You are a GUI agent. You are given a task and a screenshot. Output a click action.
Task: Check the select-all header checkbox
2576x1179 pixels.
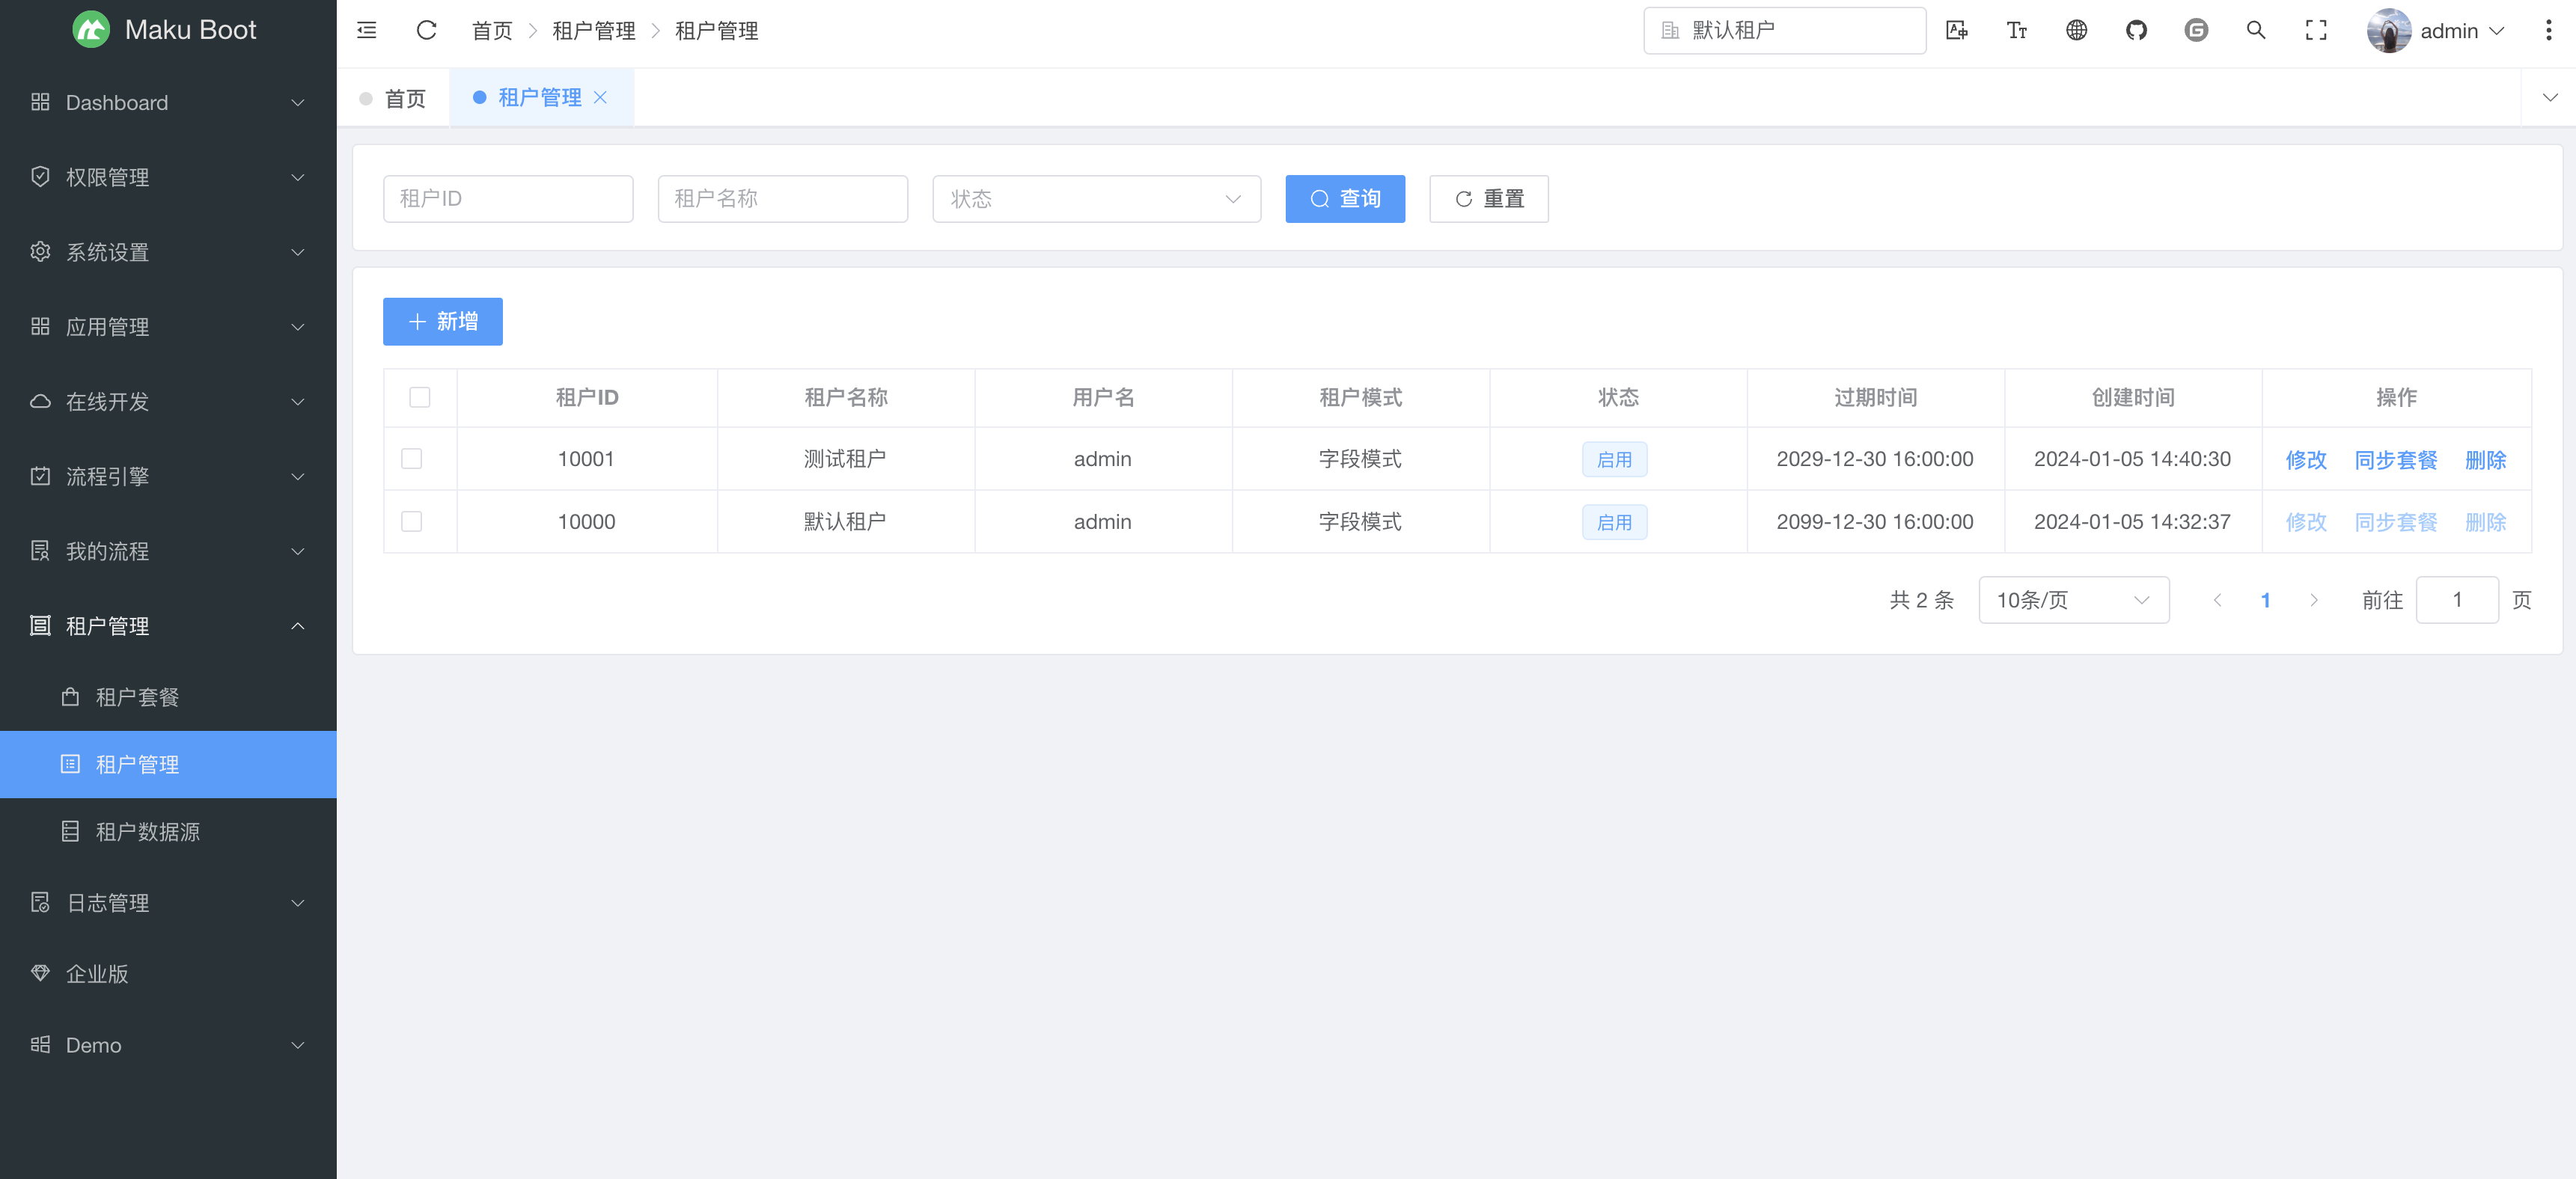click(420, 397)
